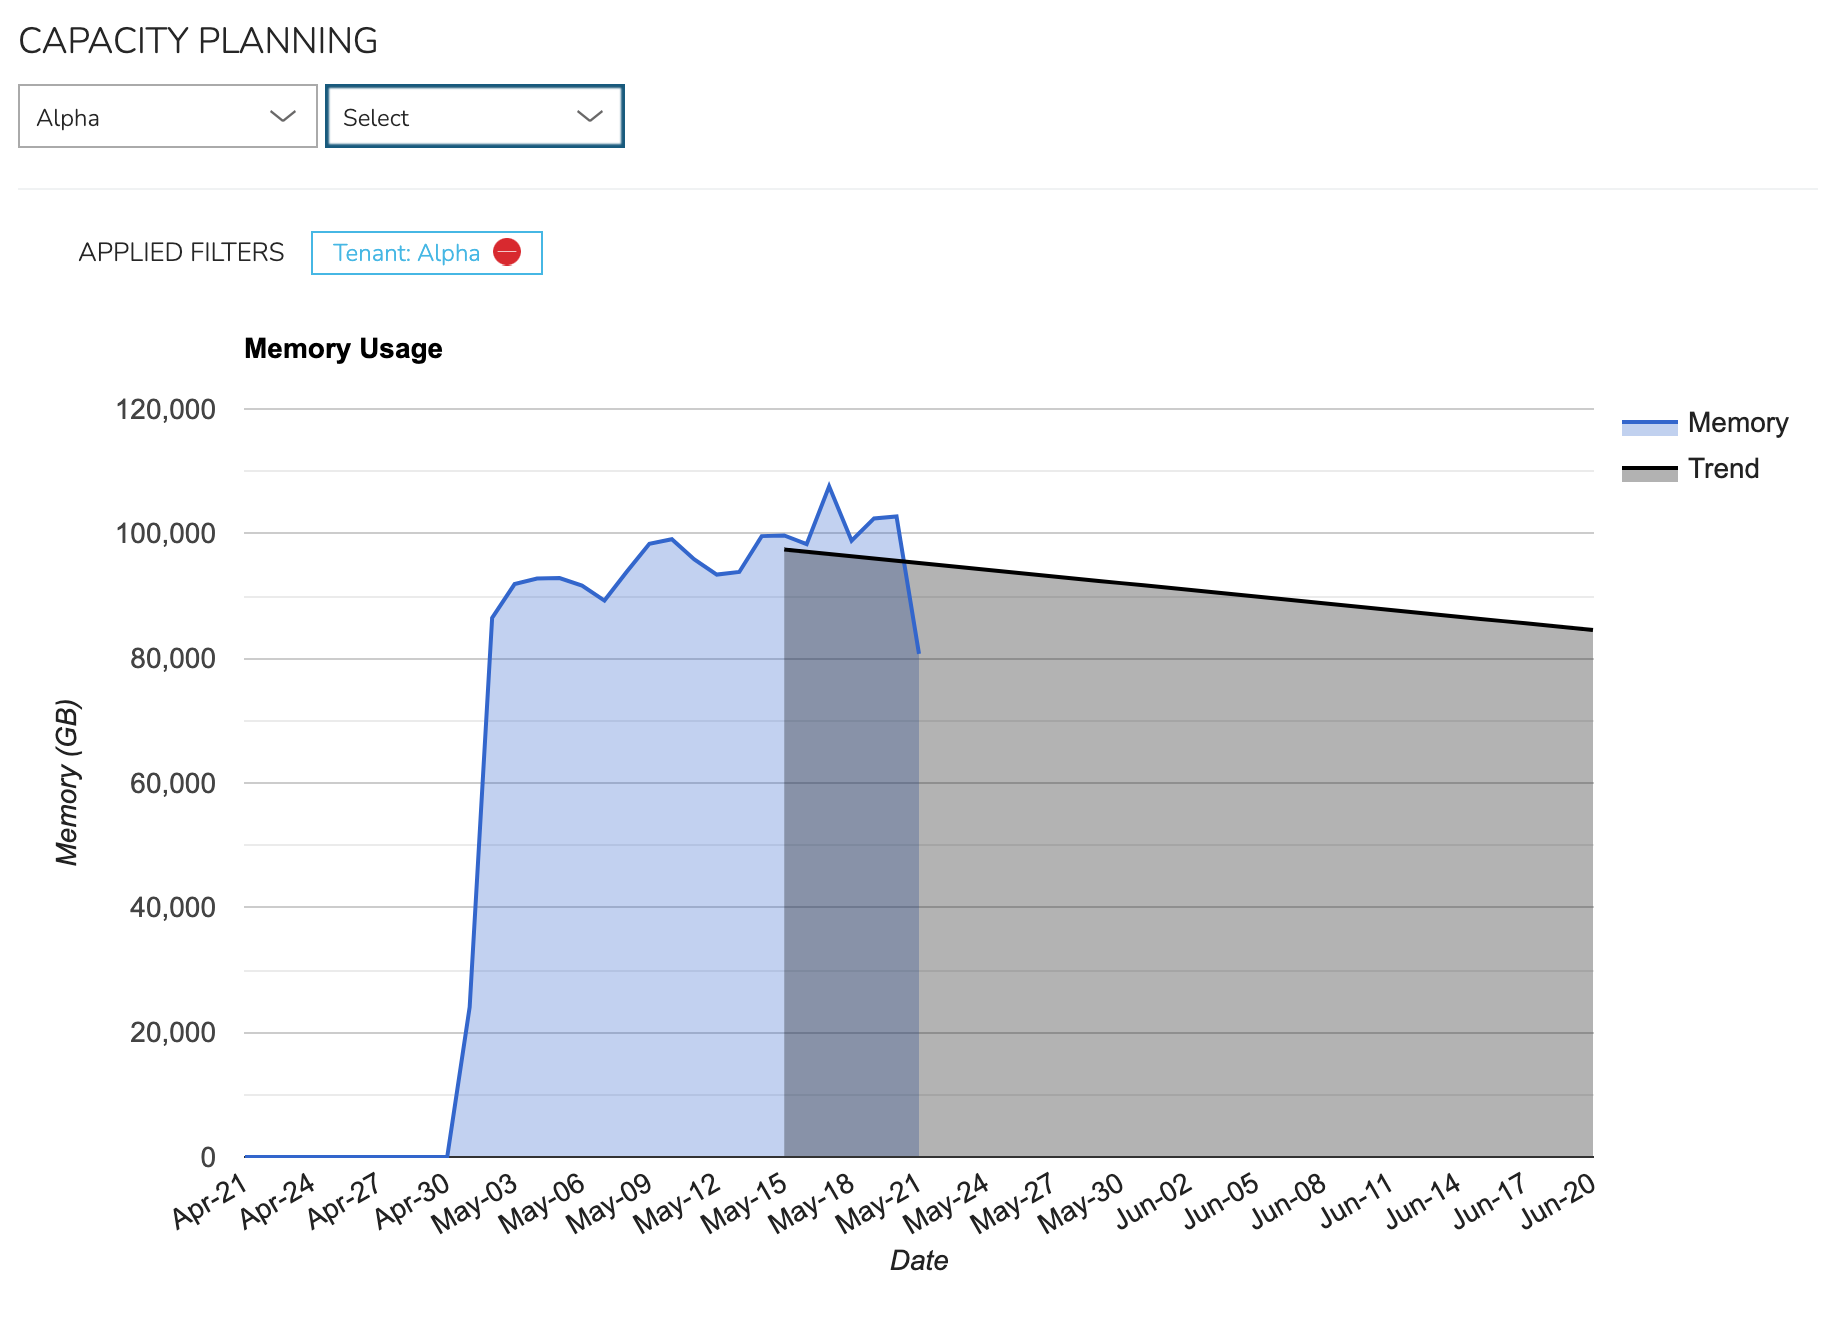Remove the Tenant: Alpha filter via red icon
This screenshot has width=1846, height=1324.
point(507,252)
